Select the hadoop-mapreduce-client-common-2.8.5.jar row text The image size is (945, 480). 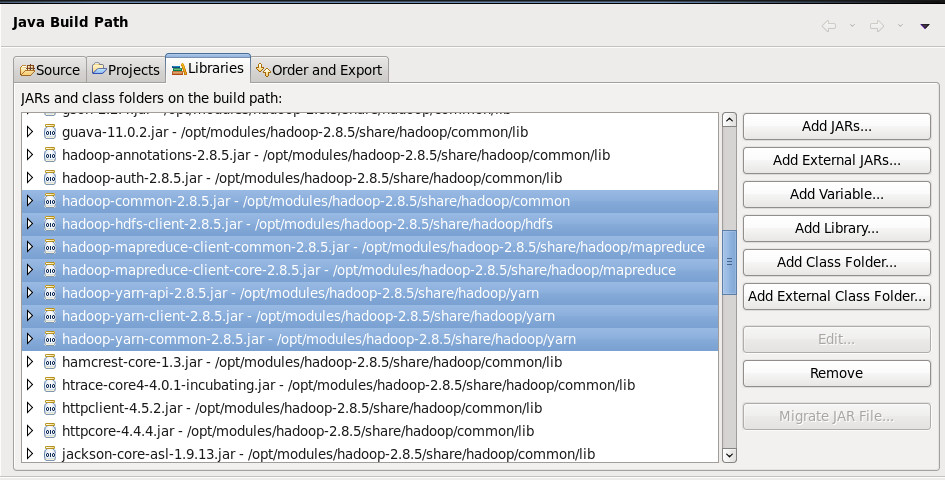pyautogui.click(x=383, y=247)
